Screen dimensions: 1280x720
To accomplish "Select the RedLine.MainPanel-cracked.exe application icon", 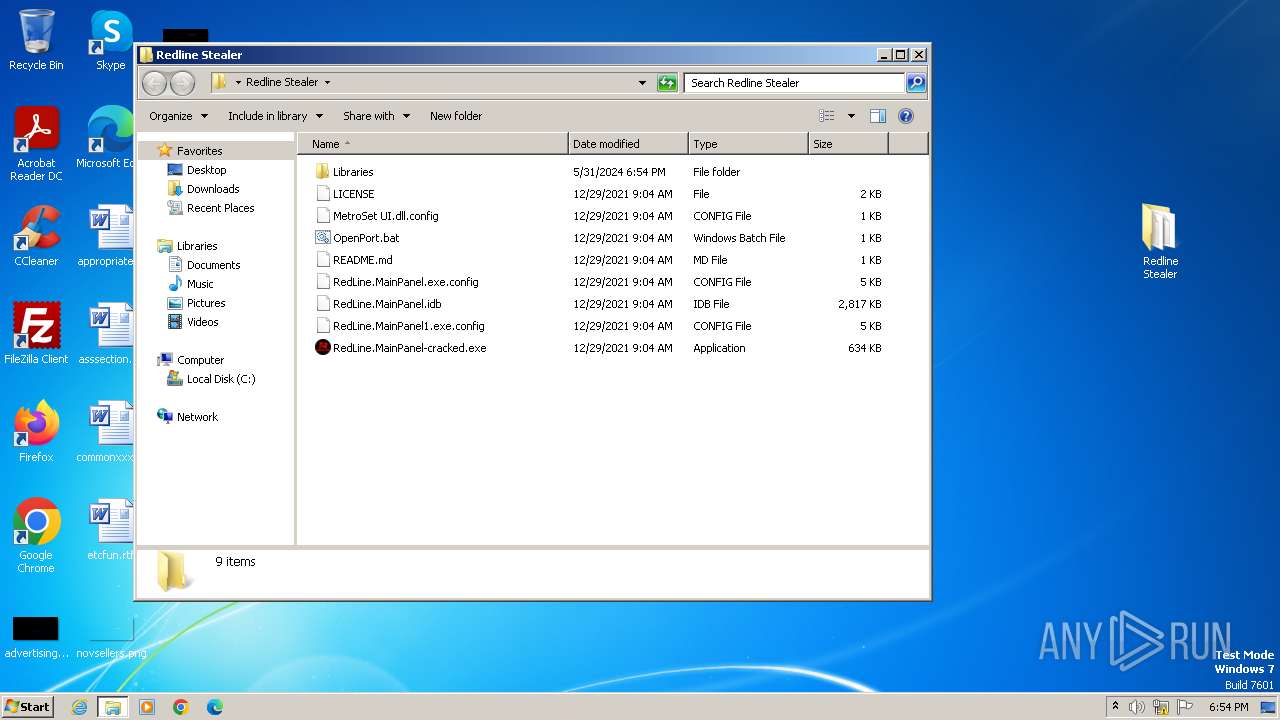I will click(x=322, y=348).
